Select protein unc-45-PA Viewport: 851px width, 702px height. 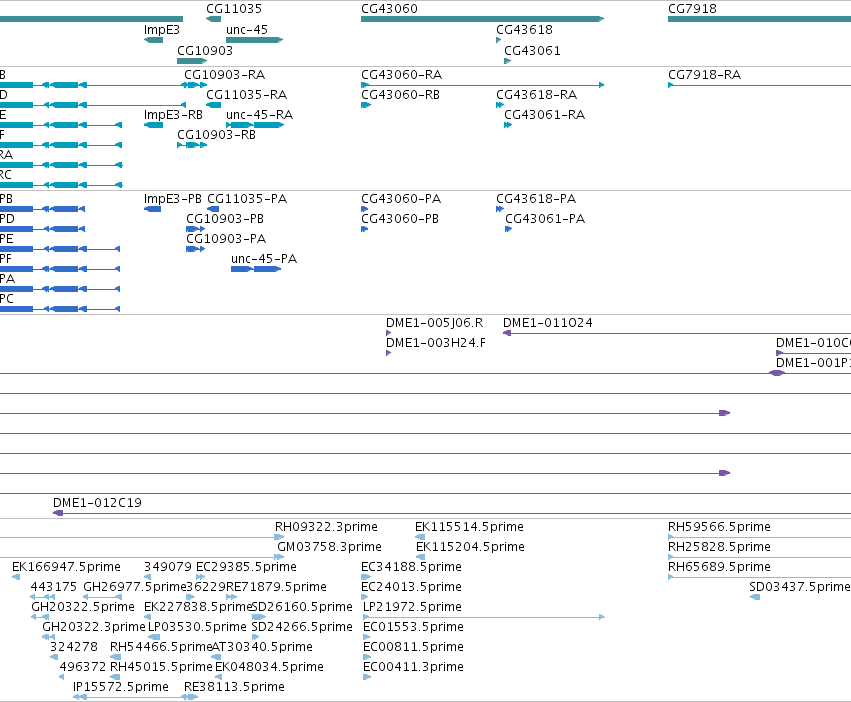click(x=264, y=259)
